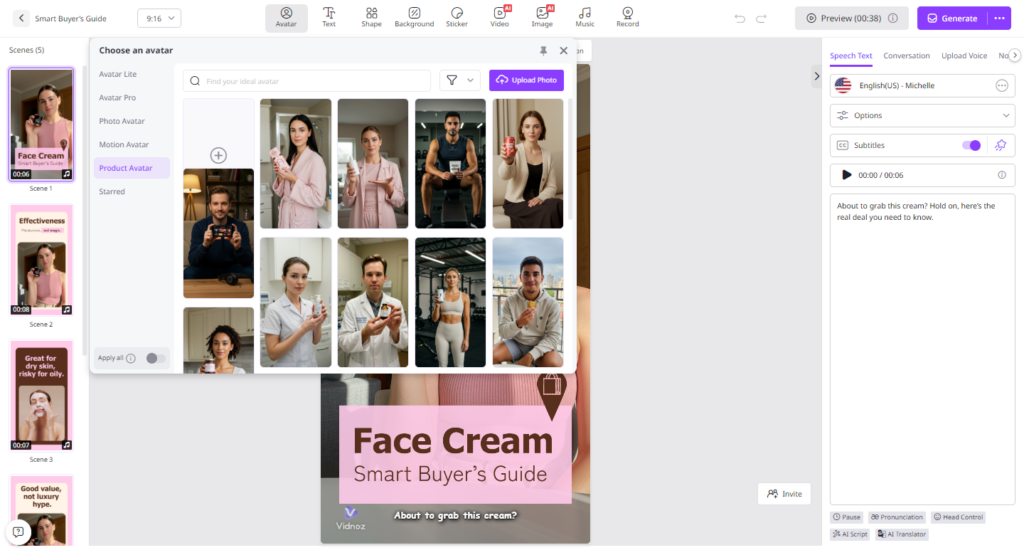Select the Scene 3 thumbnail
The height and width of the screenshot is (550, 1024).
tap(41, 396)
